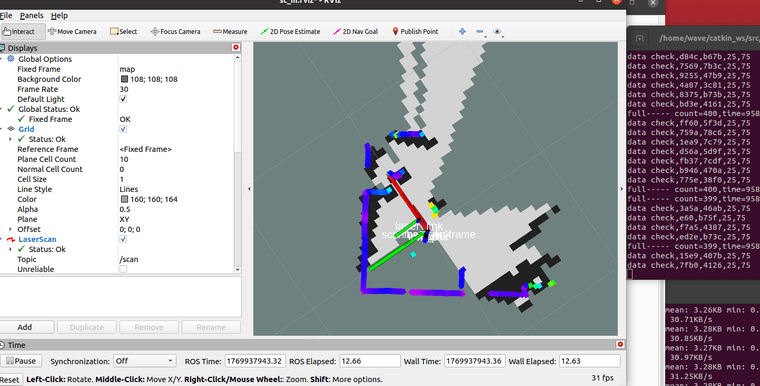
Task: Select the Reference Frame value
Action: point(145,149)
